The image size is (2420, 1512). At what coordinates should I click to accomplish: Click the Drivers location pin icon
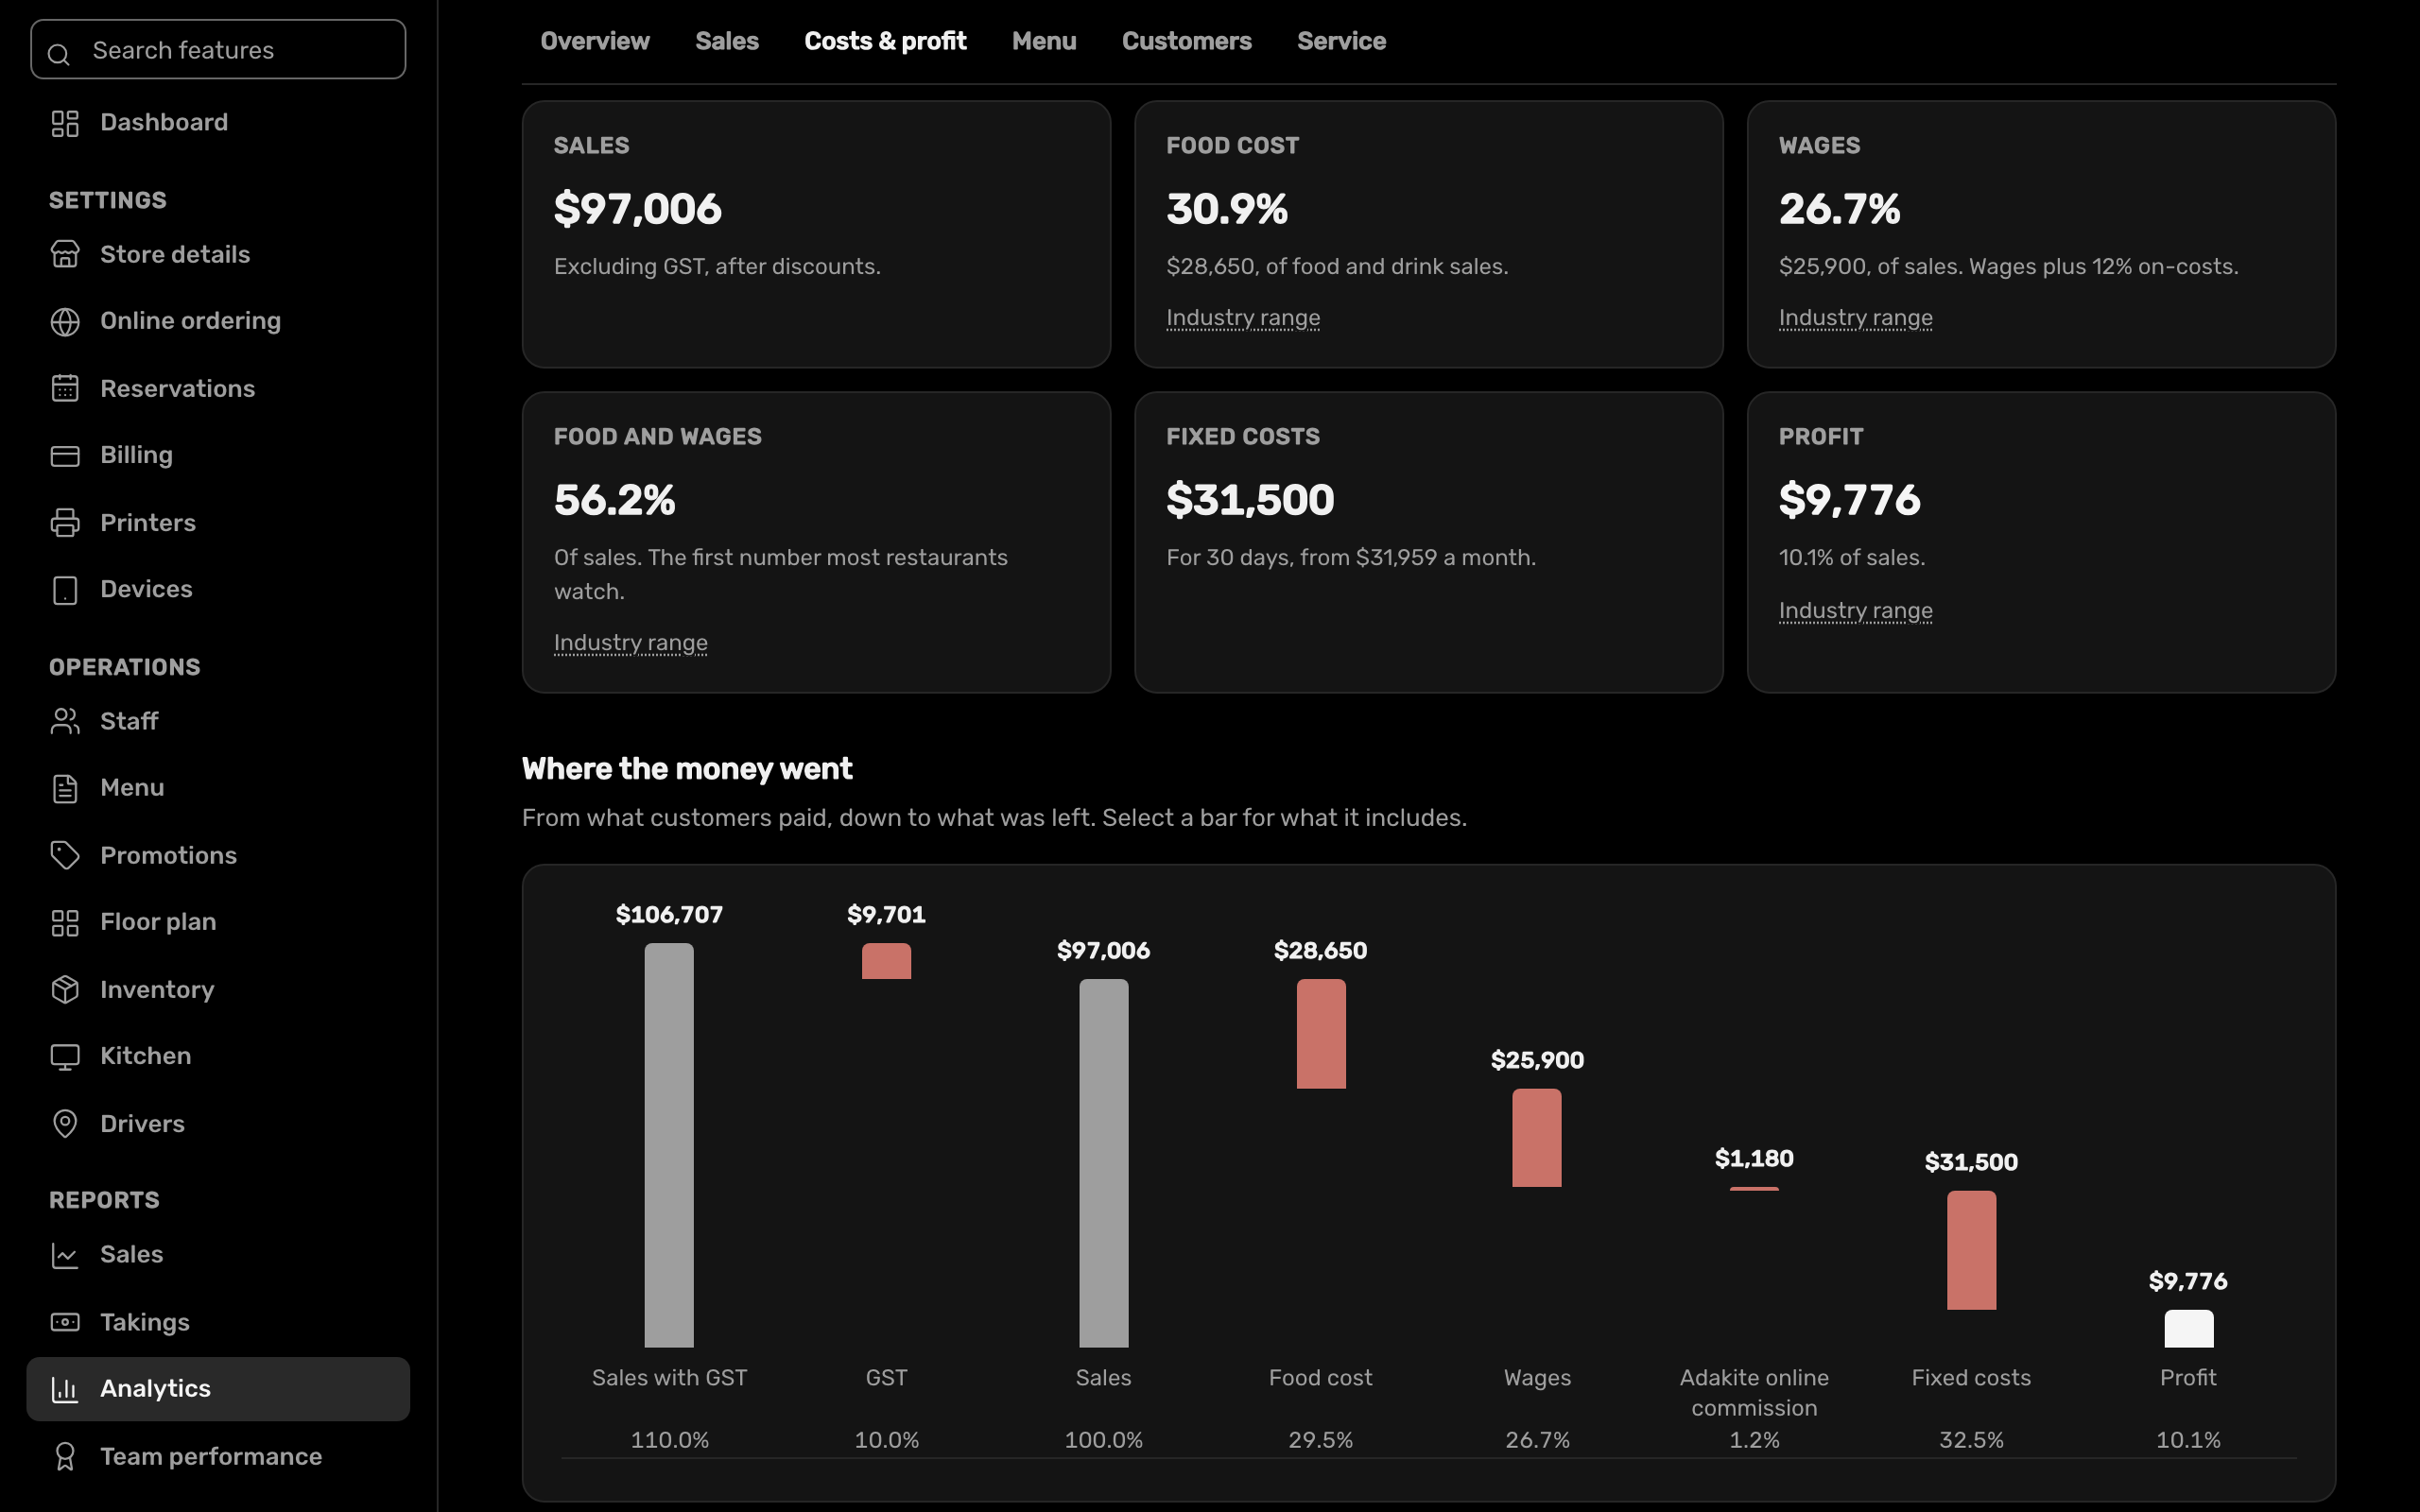point(65,1124)
